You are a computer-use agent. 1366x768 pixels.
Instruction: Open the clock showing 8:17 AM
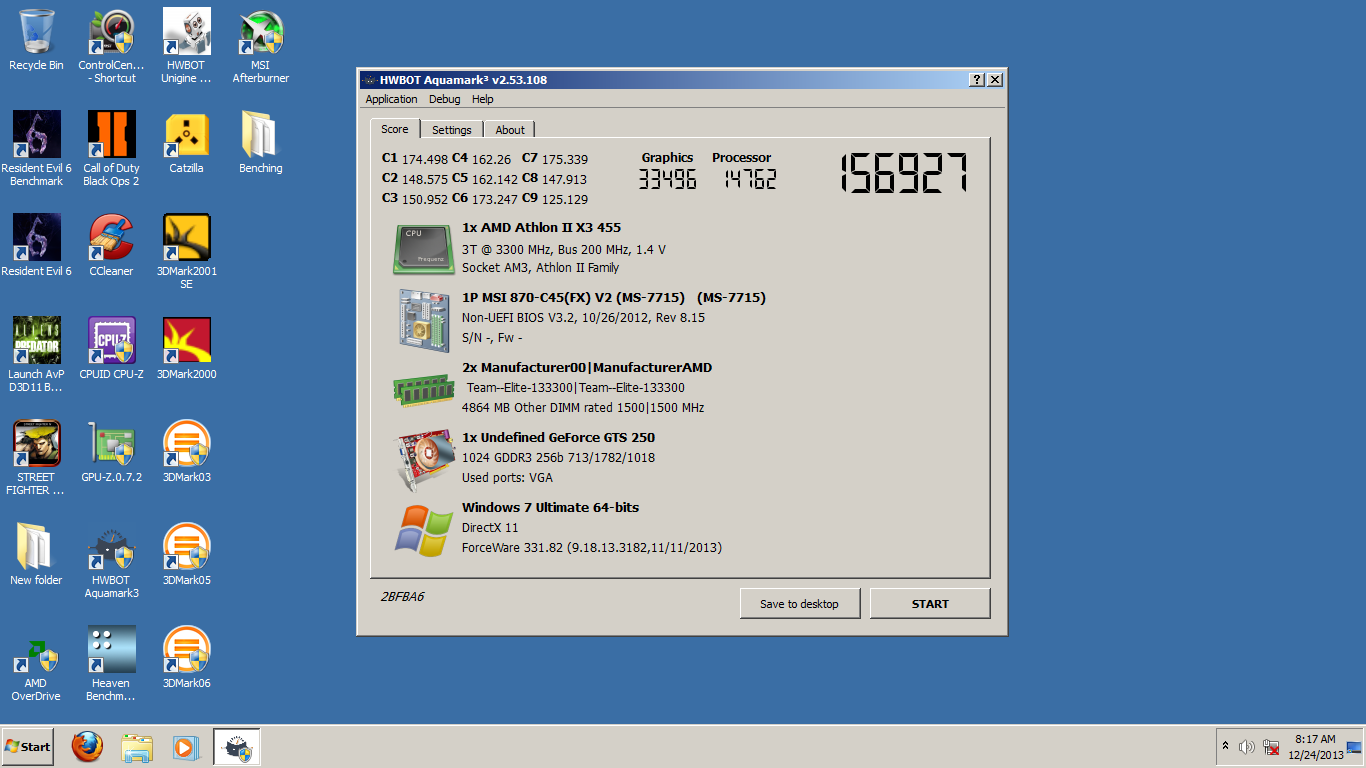(1315, 747)
